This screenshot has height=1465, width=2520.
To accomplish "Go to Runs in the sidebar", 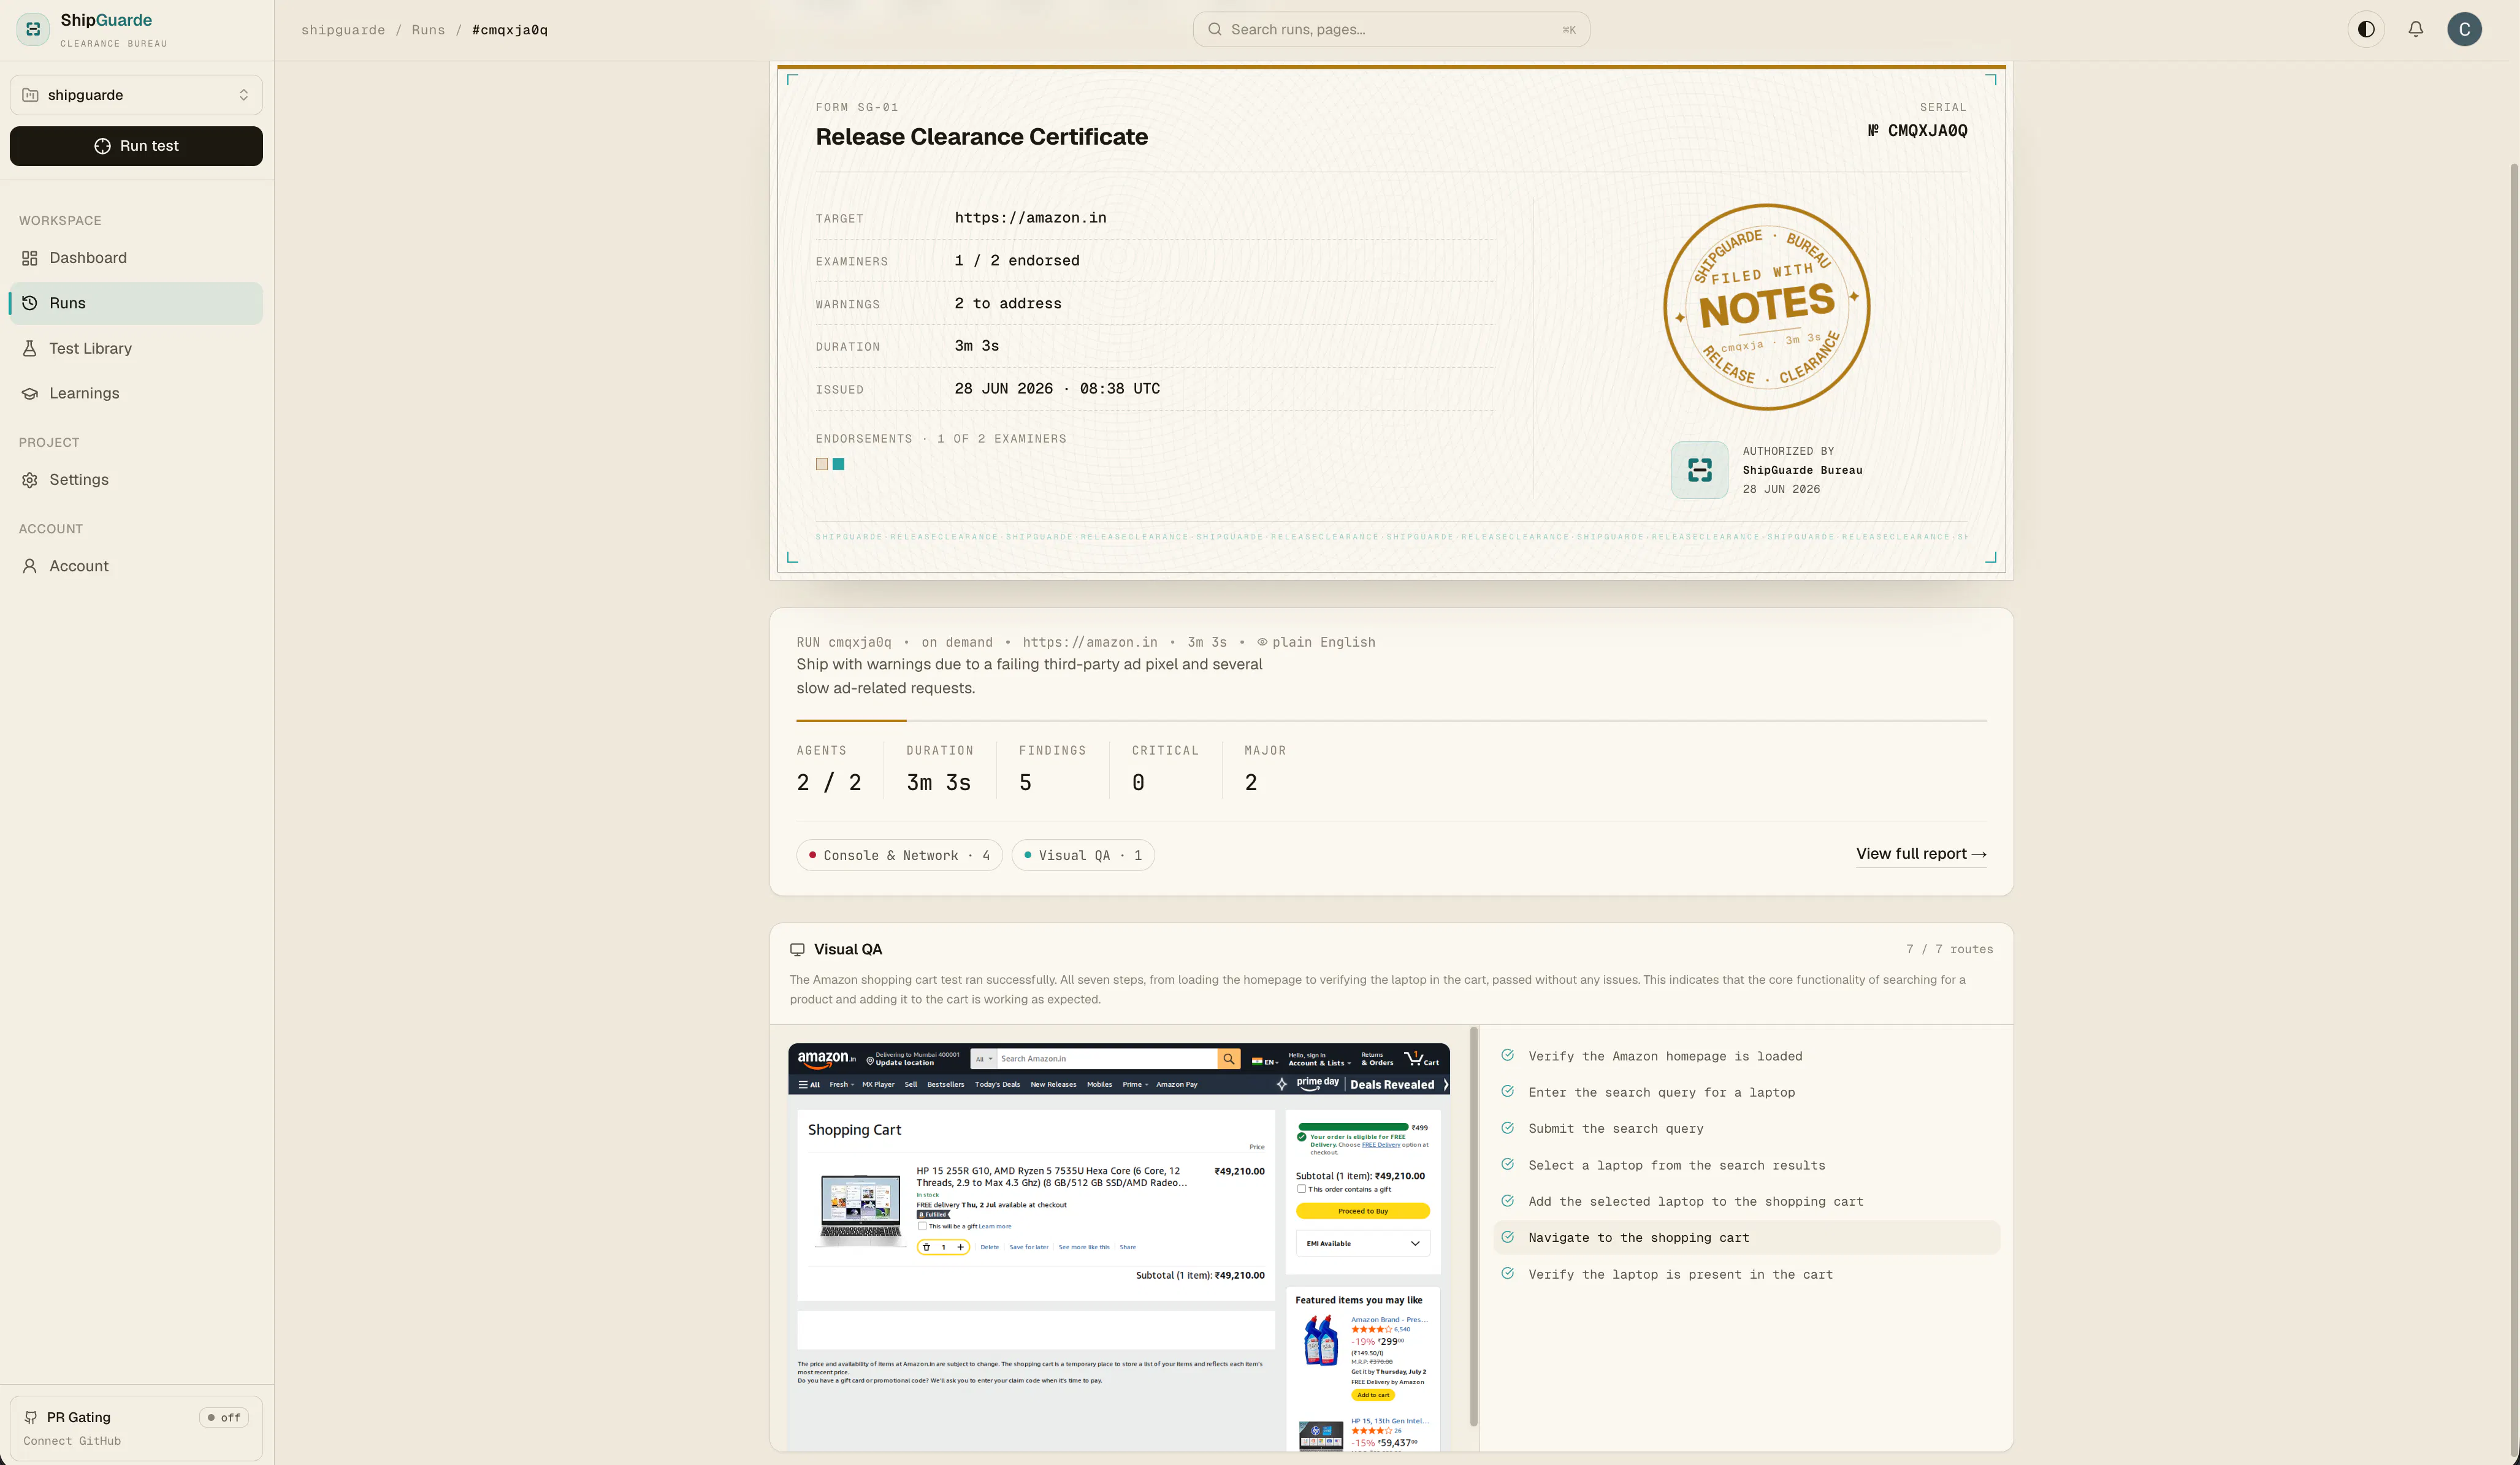I will (136, 303).
